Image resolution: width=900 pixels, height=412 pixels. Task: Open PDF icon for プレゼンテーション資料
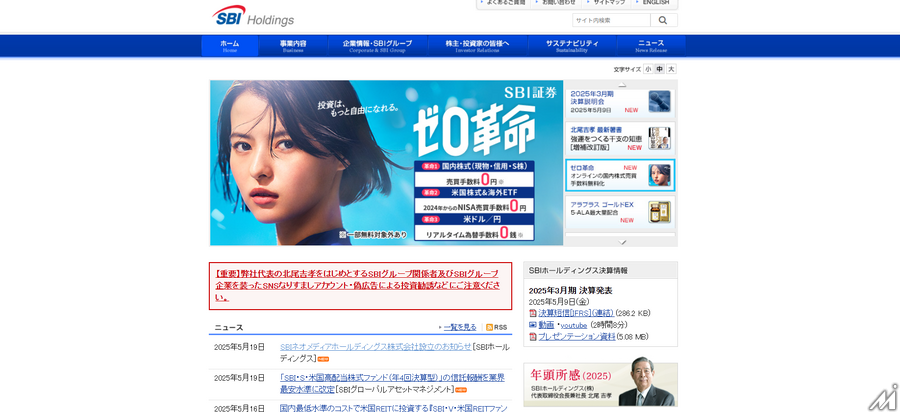click(533, 337)
